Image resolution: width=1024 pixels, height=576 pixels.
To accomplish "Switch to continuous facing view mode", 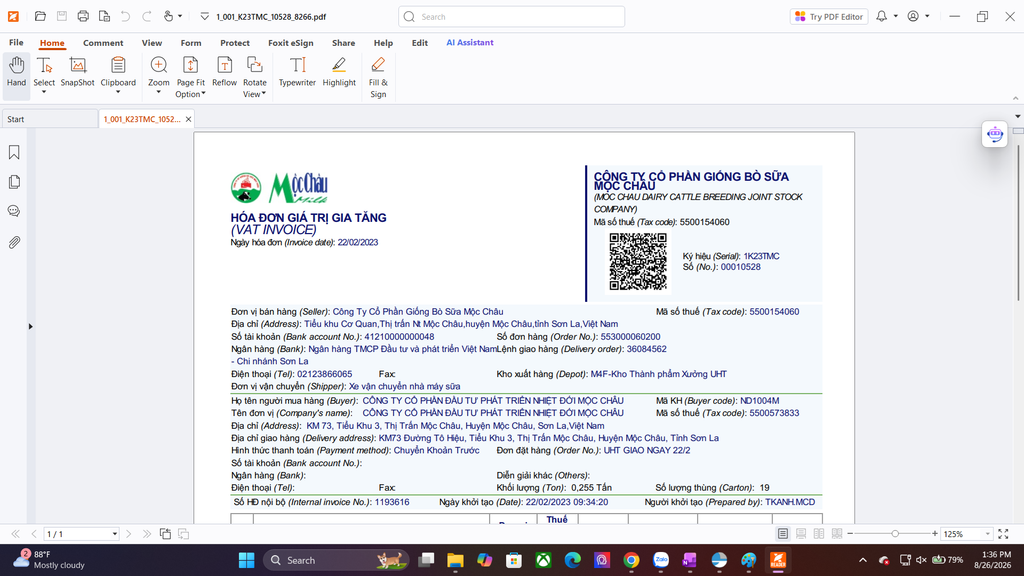I will (x=837, y=534).
